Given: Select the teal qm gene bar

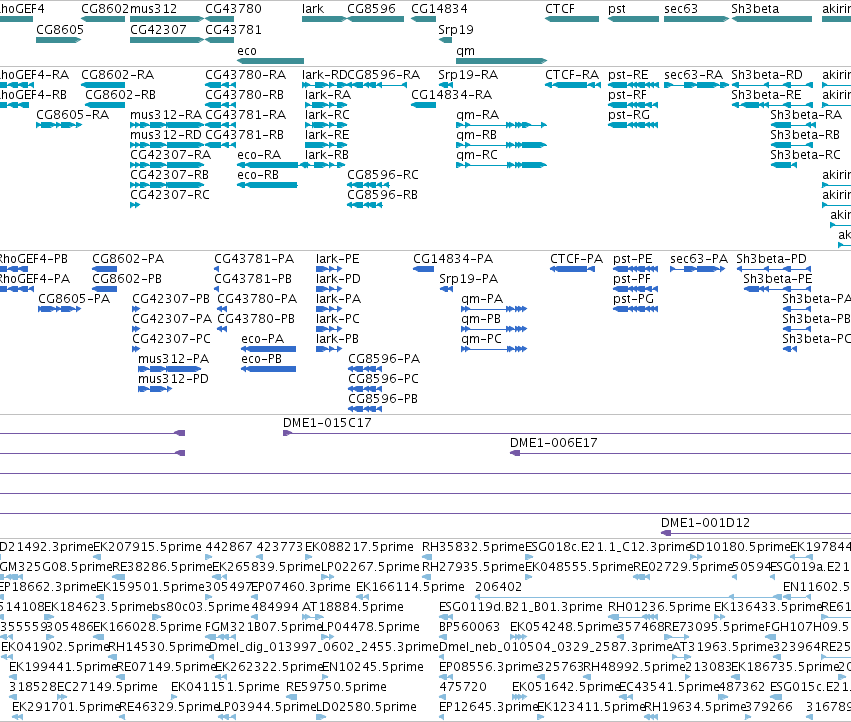Looking at the screenshot, I should pyautogui.click(x=501, y=61).
